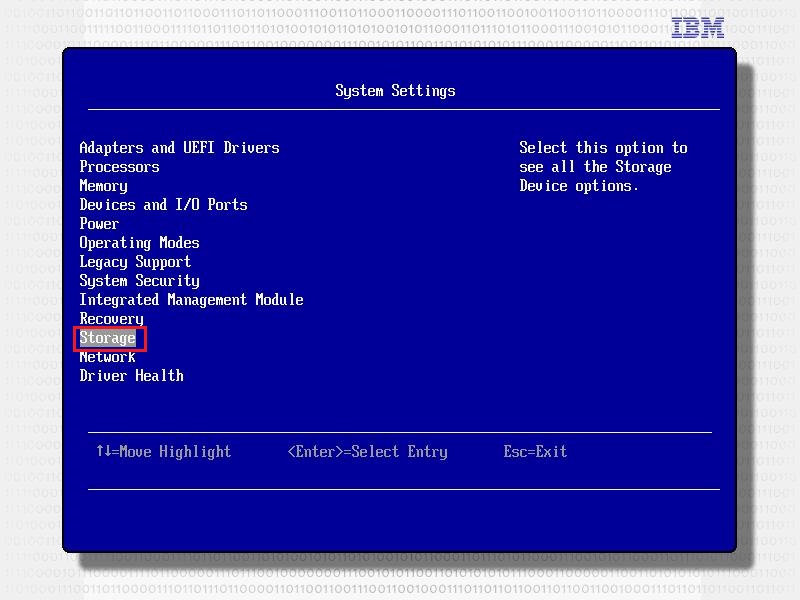Select Devices and I/O Ports
800x600 pixels.
coord(163,205)
